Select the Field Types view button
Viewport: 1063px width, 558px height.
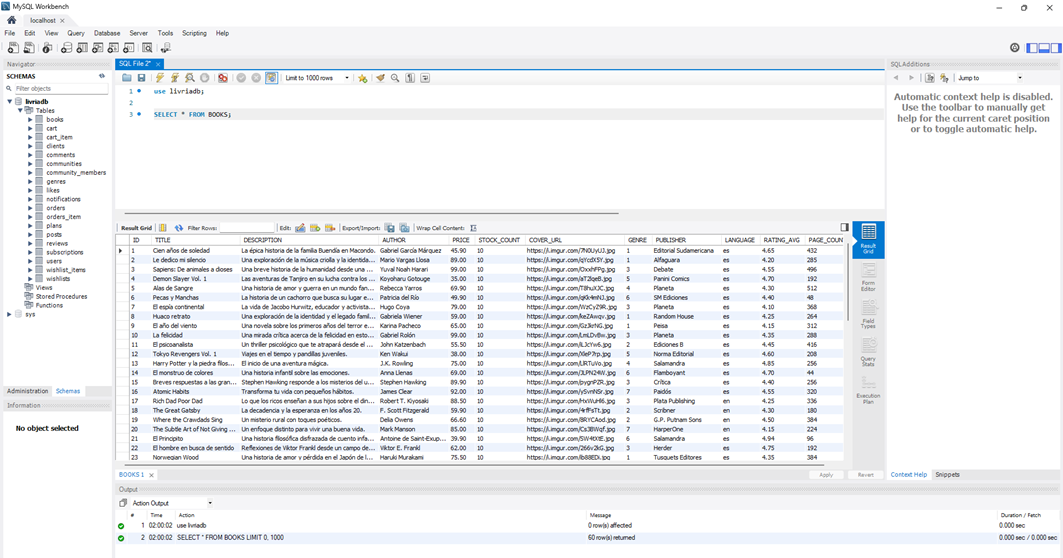click(868, 315)
